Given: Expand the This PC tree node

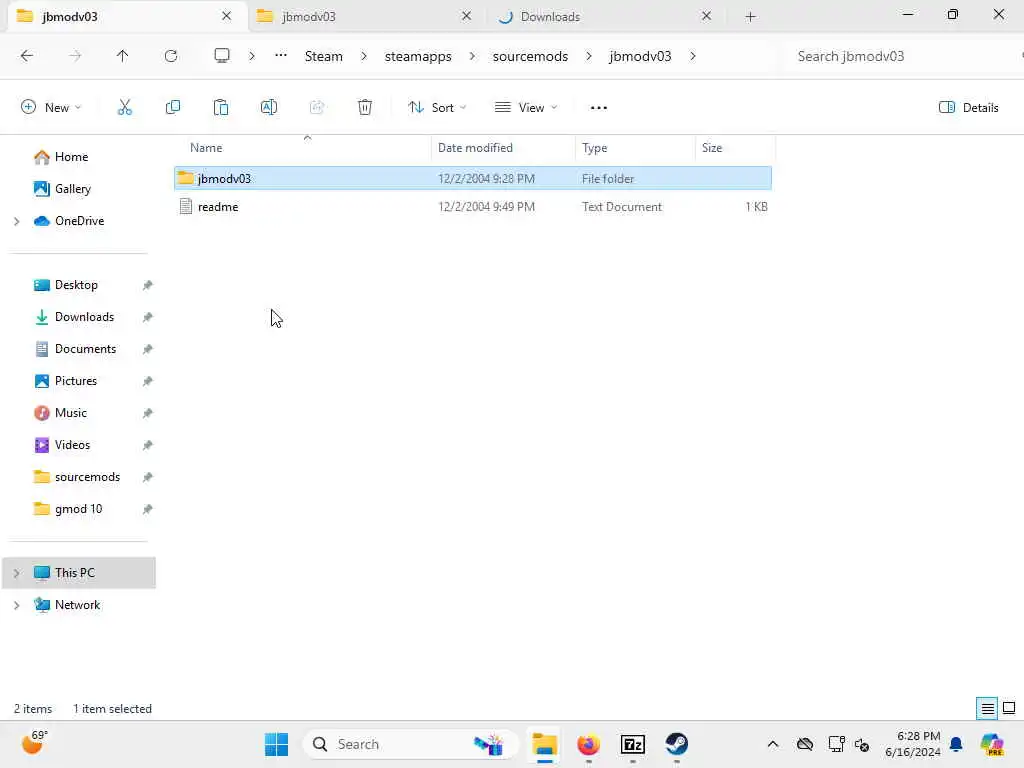Looking at the screenshot, I should 16,573.
